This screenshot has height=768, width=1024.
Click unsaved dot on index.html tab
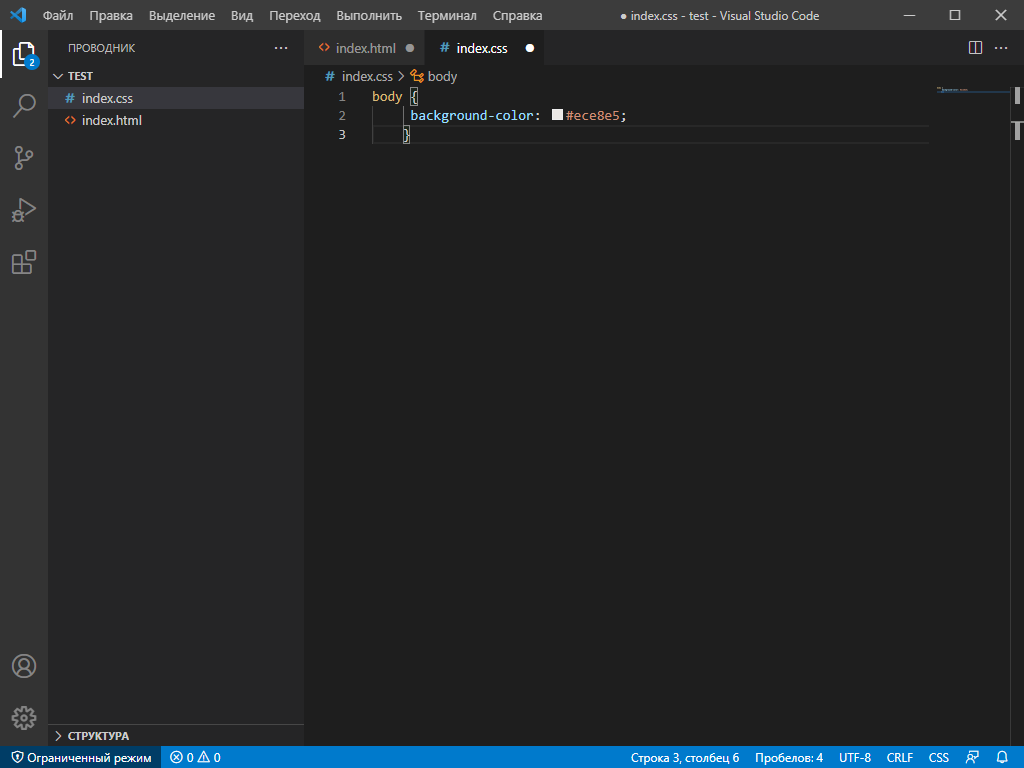tap(410, 48)
